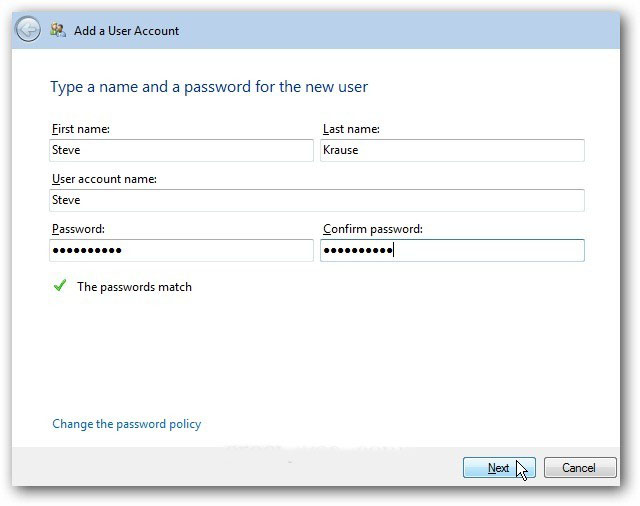Viewport: 640px width, 506px height.
Task: Click inside the Password field
Action: (x=181, y=250)
